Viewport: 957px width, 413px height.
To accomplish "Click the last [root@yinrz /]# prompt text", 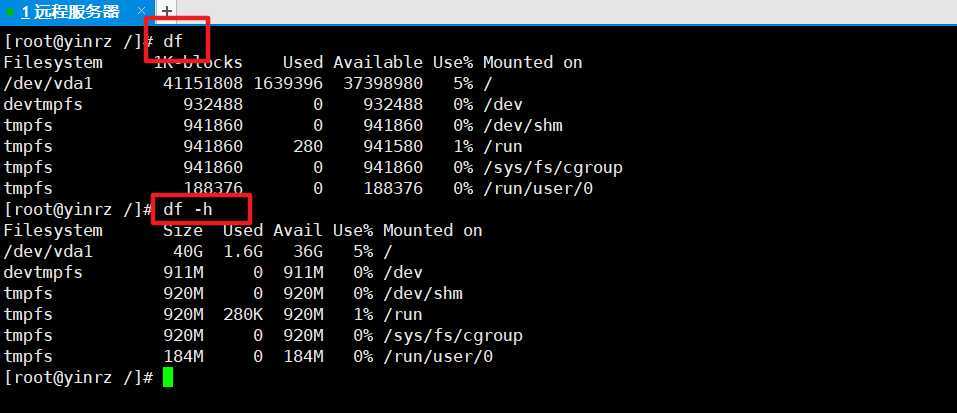I will [78, 378].
